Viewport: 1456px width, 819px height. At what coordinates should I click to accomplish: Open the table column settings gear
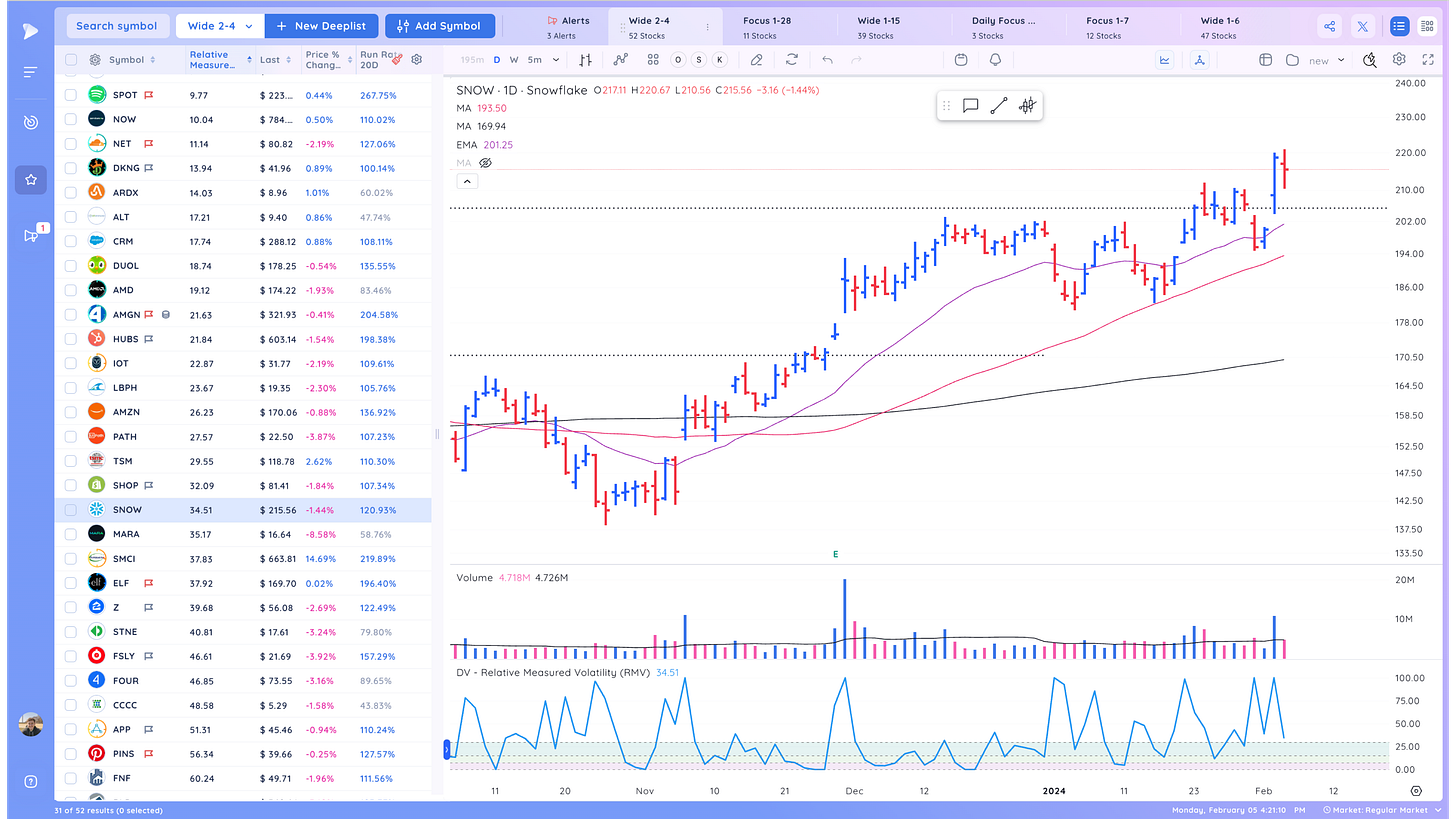point(417,60)
